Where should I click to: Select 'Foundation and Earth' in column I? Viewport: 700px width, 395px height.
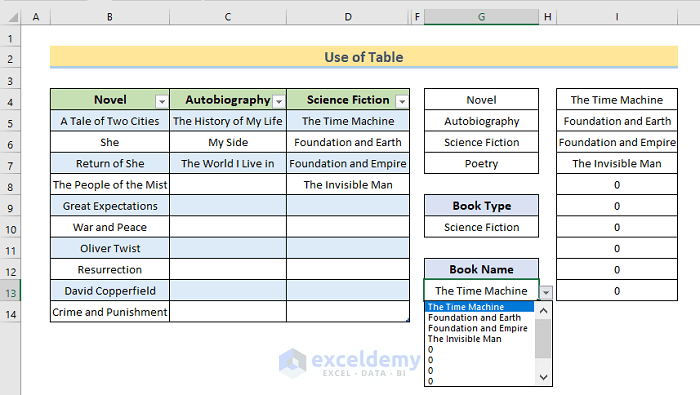[617, 121]
